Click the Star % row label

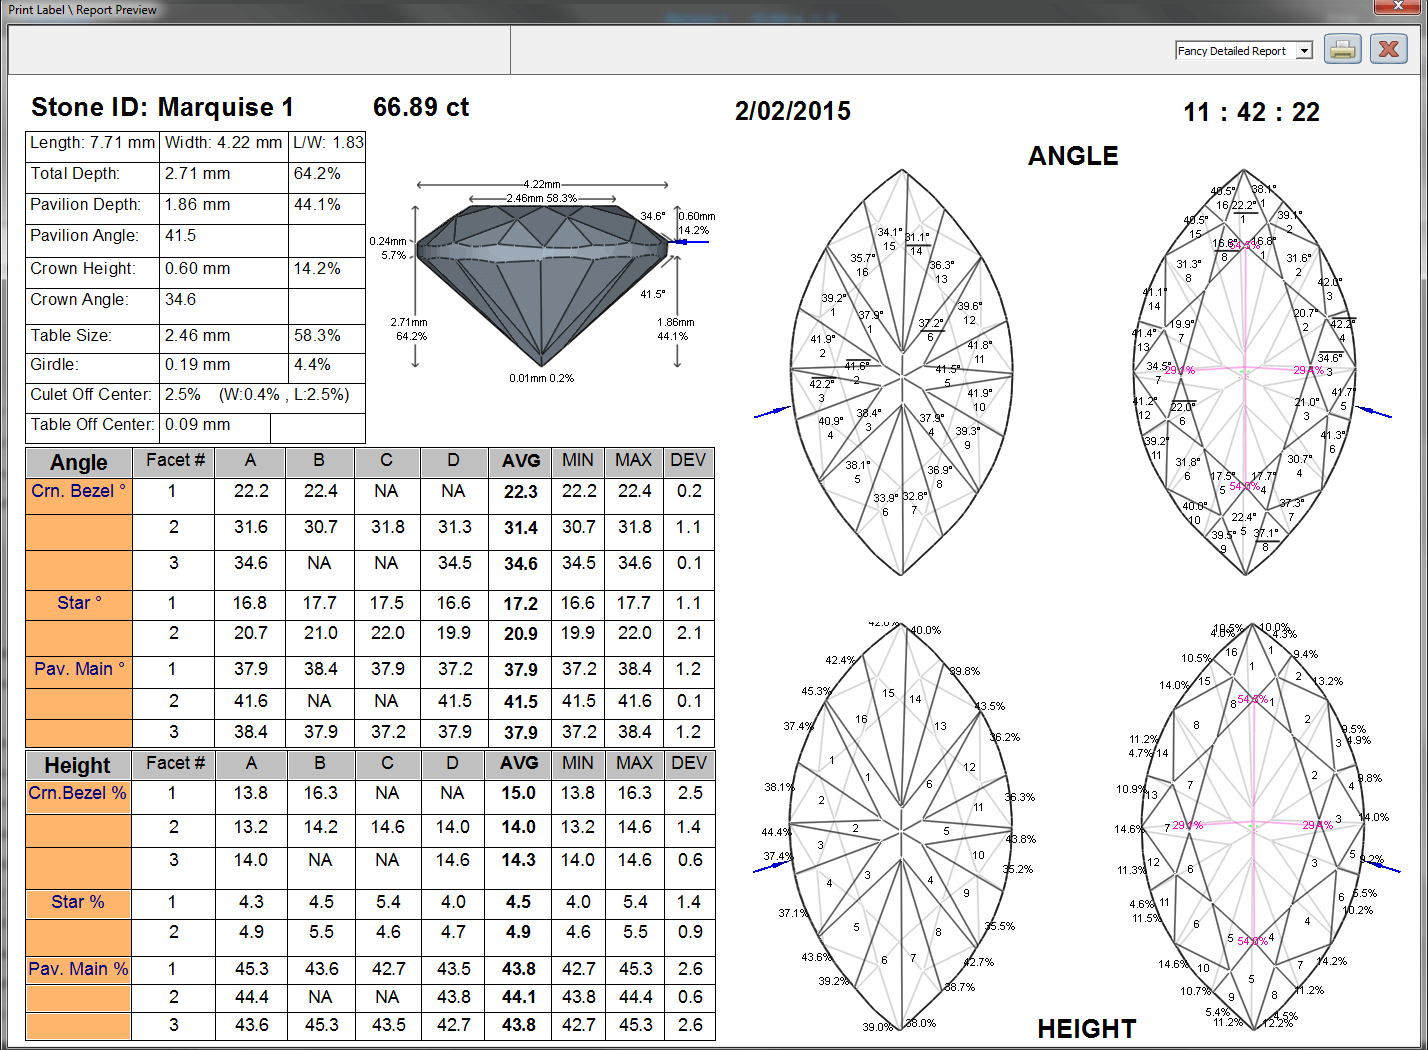(x=78, y=902)
